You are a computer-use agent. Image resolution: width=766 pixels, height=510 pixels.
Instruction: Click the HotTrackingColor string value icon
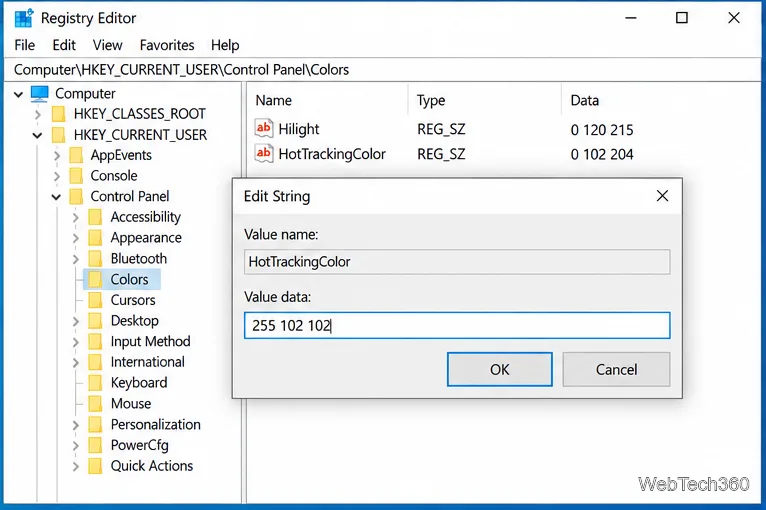click(264, 153)
